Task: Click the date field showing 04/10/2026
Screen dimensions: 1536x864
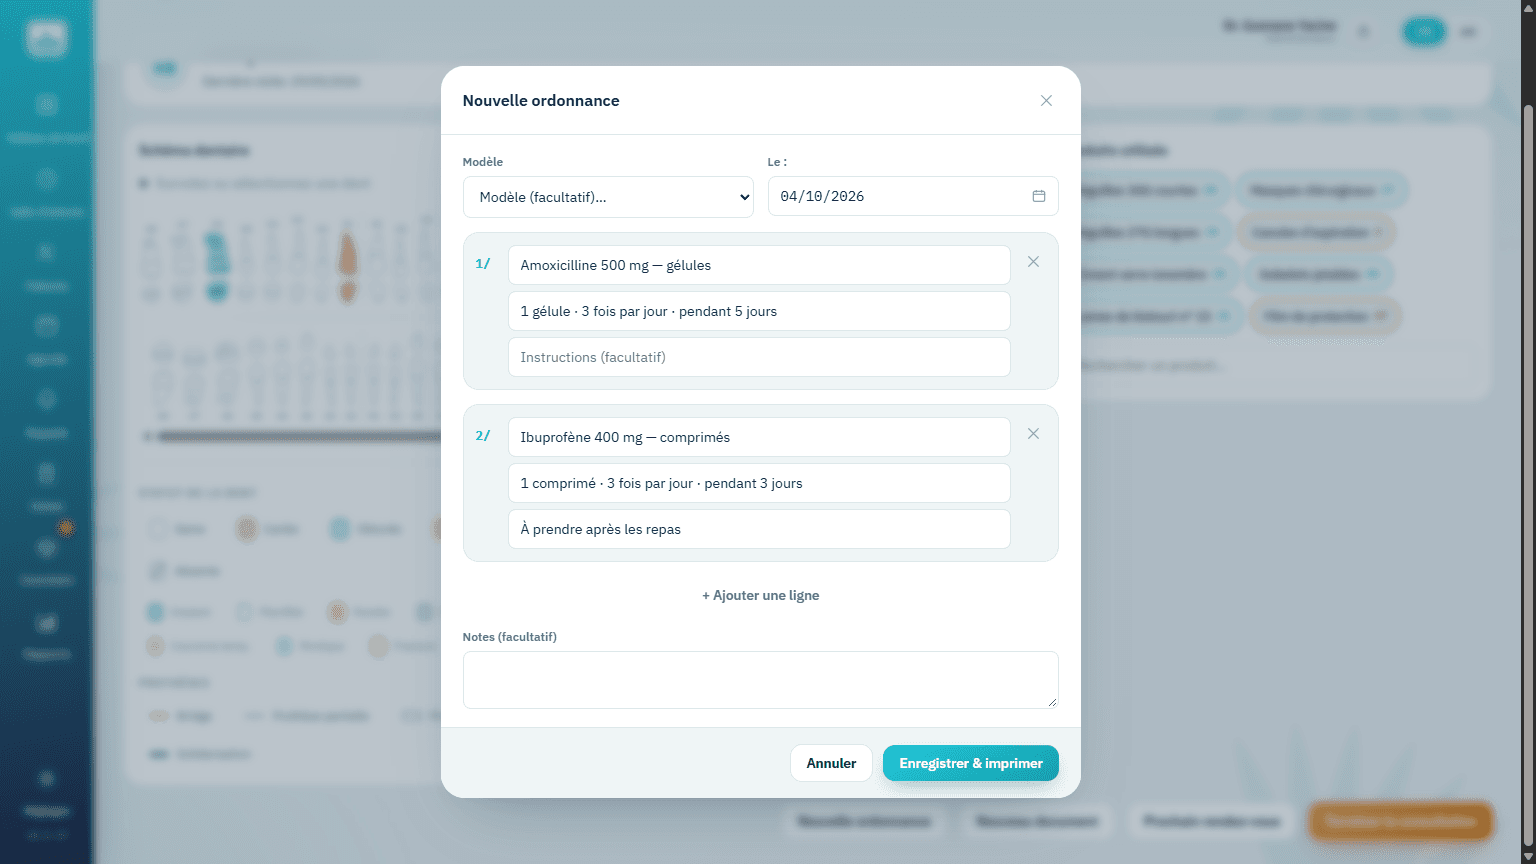Action: click(913, 196)
